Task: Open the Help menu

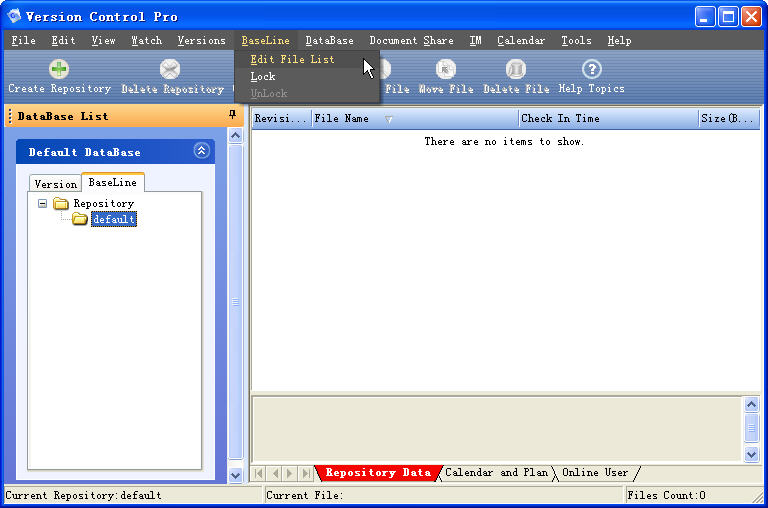Action: [x=619, y=40]
